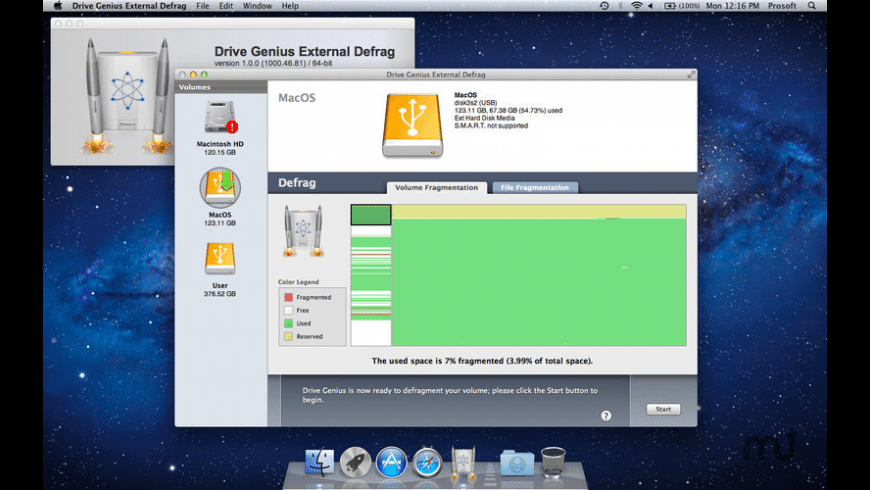The image size is (870, 490).
Task: Click the battery status indicator
Action: 682,6
